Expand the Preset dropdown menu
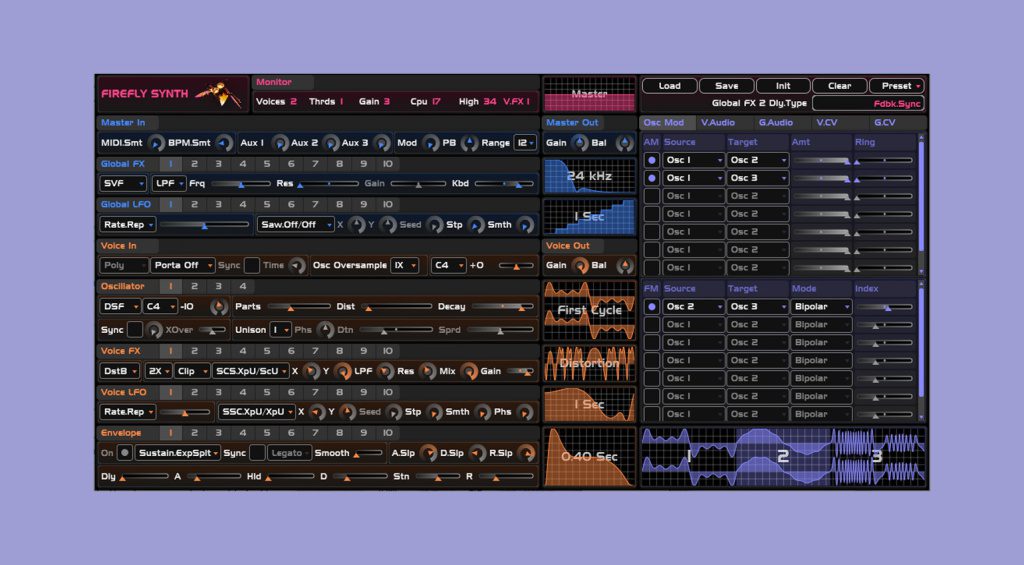 [896, 86]
